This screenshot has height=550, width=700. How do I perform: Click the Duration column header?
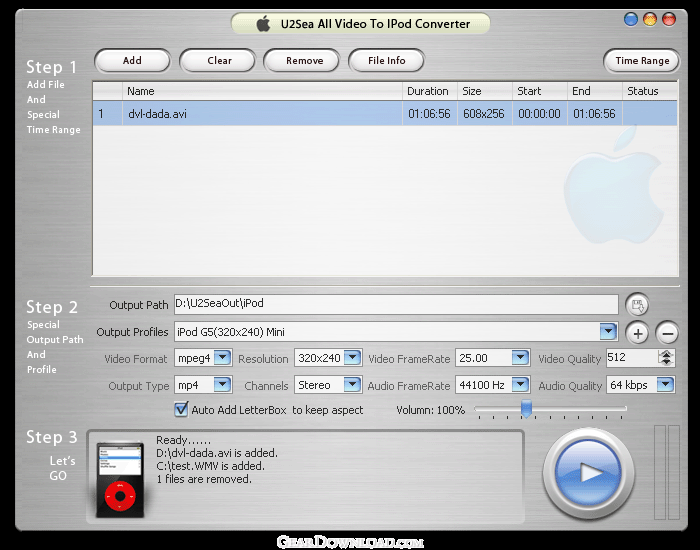429,91
